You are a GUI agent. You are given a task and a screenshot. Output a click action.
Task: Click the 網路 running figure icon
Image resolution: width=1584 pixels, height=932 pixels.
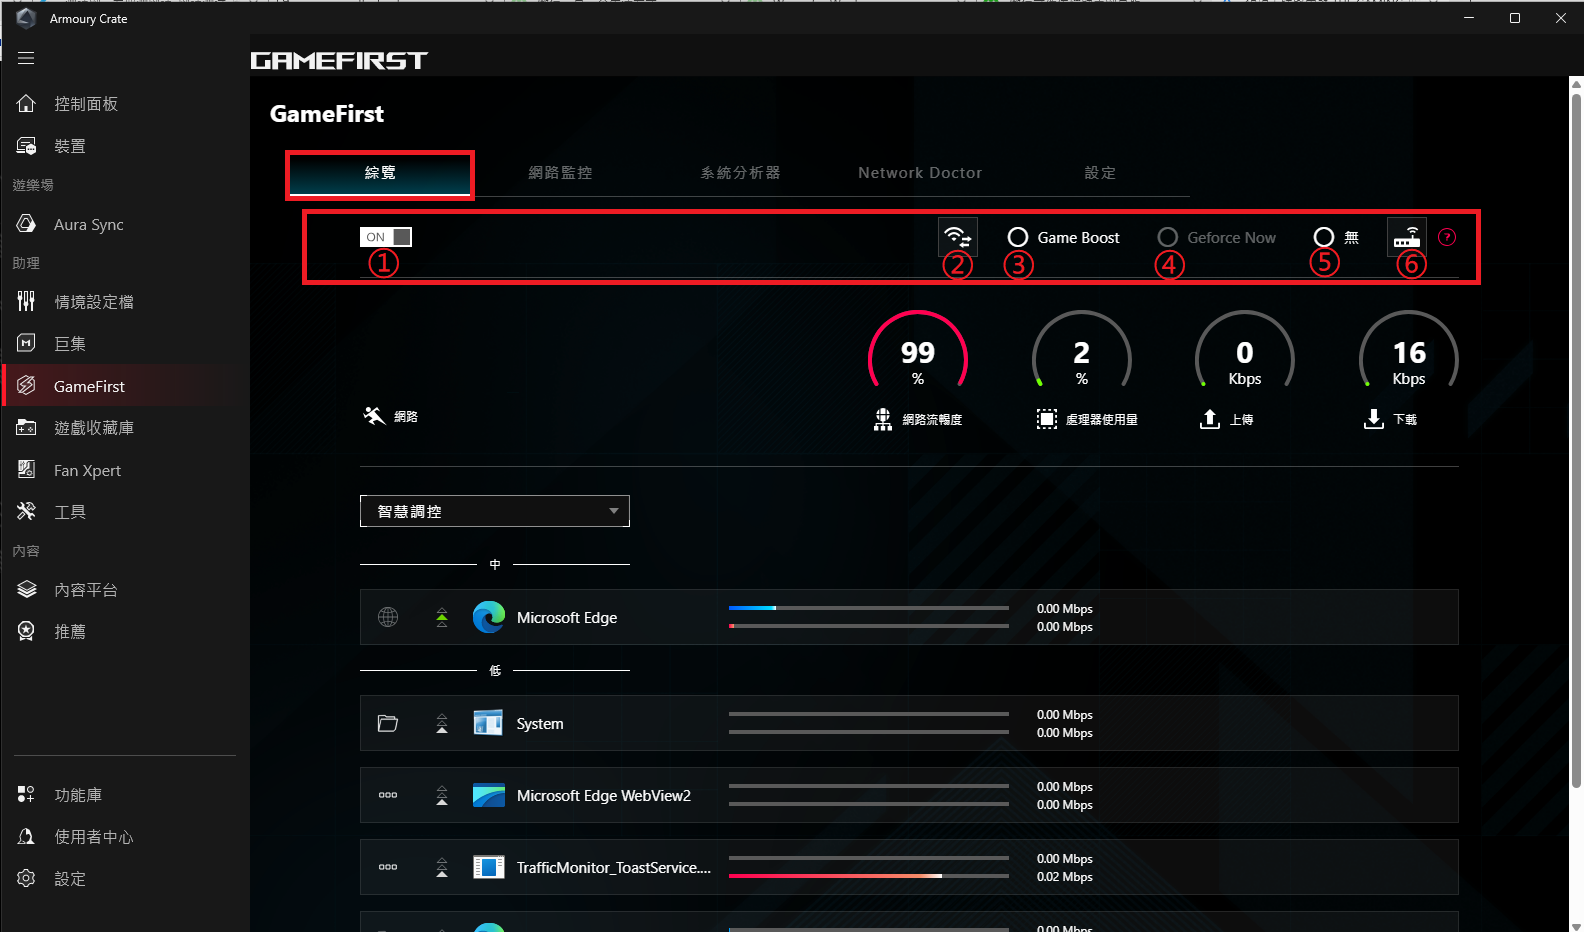pyautogui.click(x=374, y=416)
